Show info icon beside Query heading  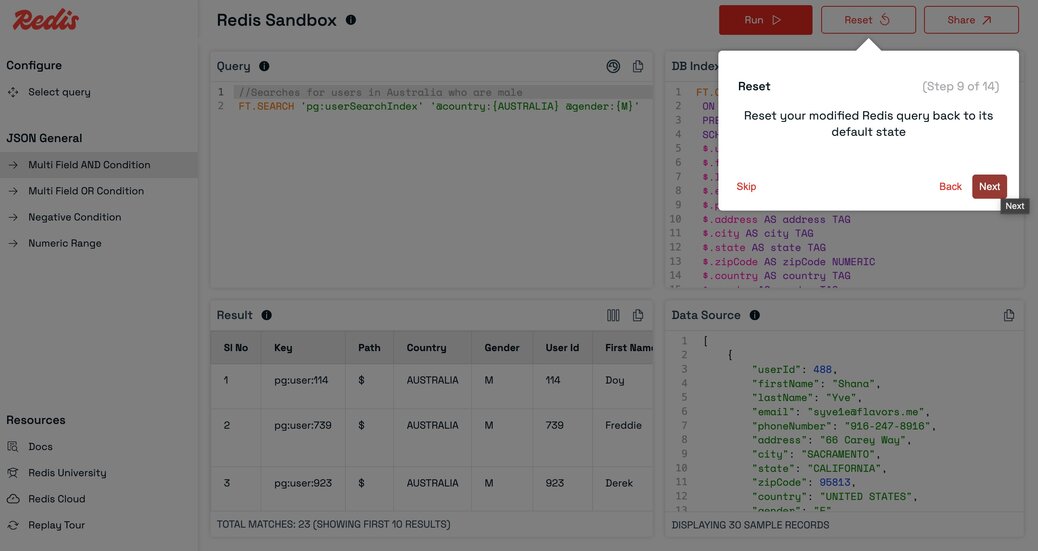coord(264,66)
